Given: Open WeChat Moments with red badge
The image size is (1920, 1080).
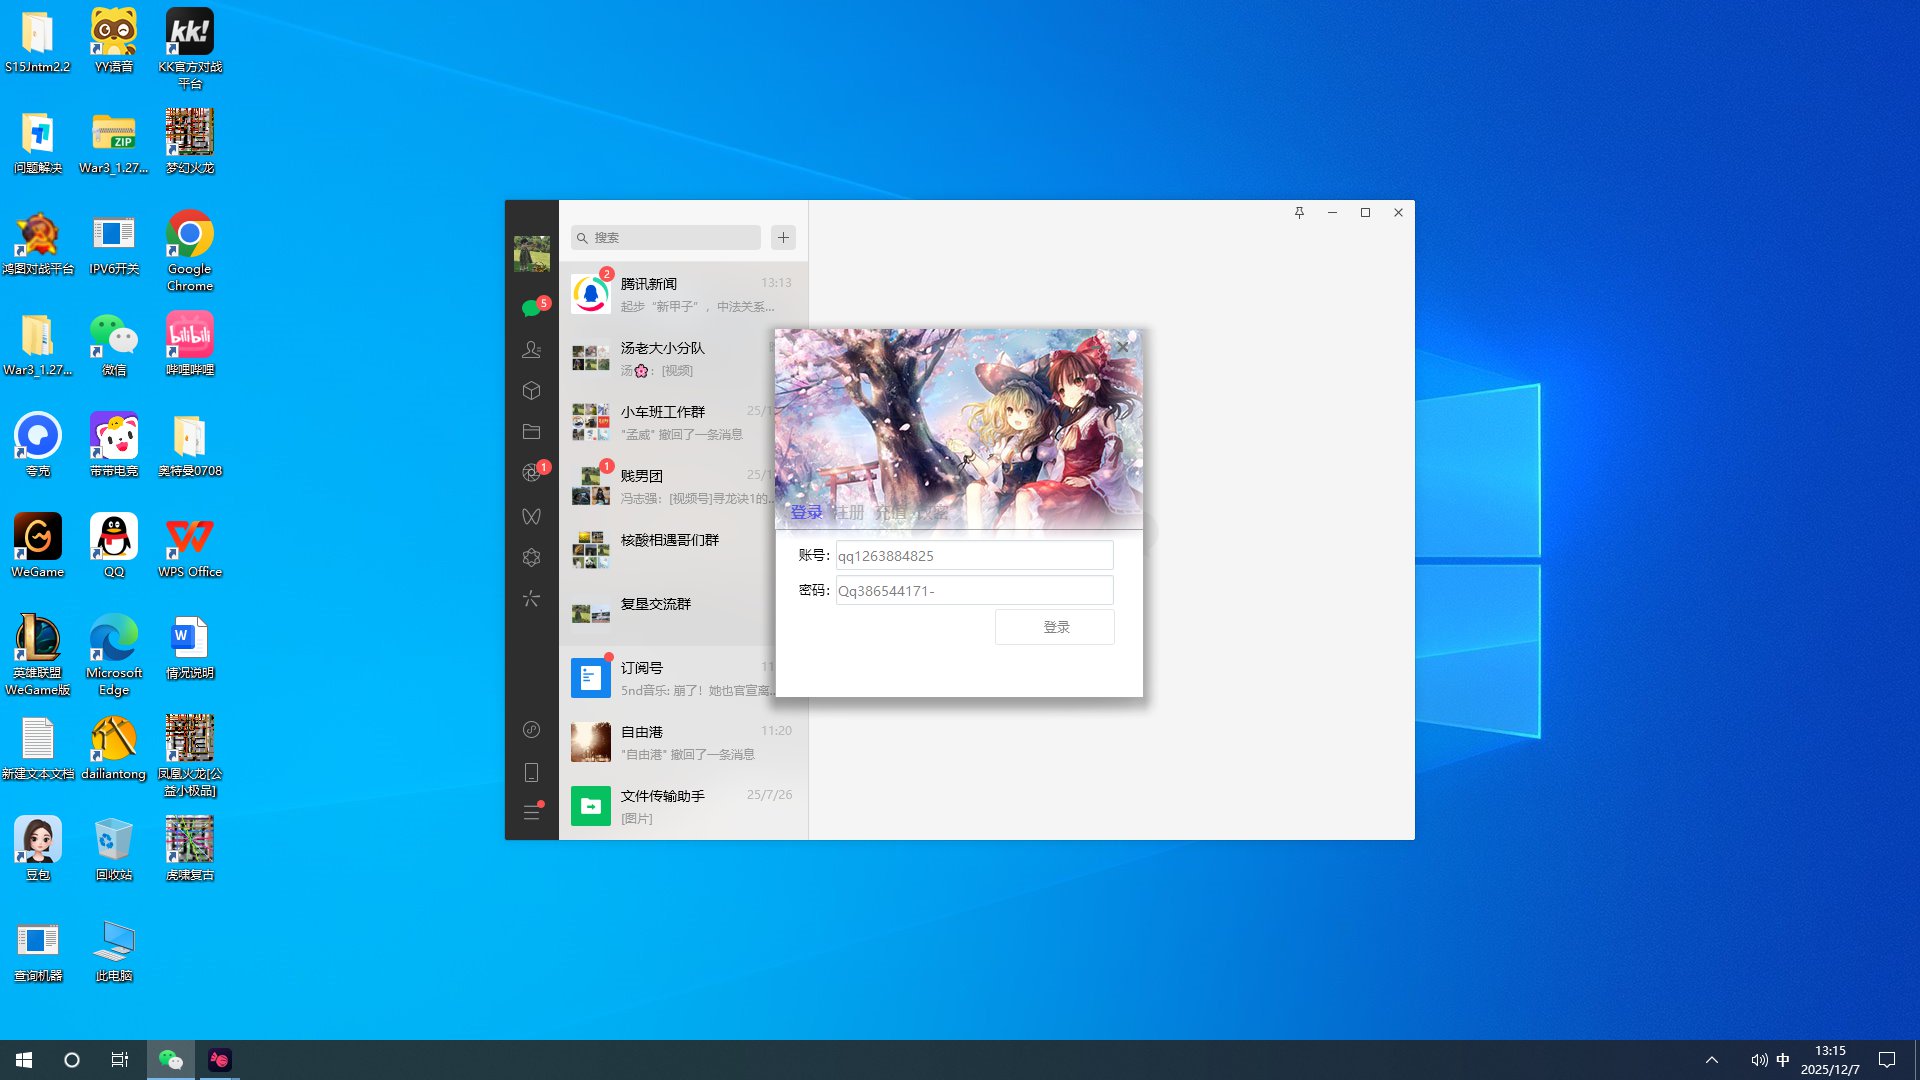Looking at the screenshot, I should (x=531, y=473).
